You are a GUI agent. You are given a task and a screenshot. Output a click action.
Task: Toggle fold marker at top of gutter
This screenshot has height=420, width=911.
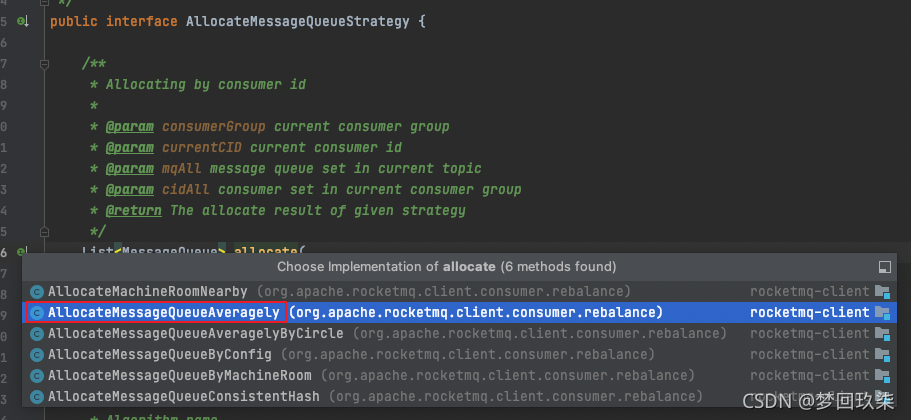[x=45, y=3]
